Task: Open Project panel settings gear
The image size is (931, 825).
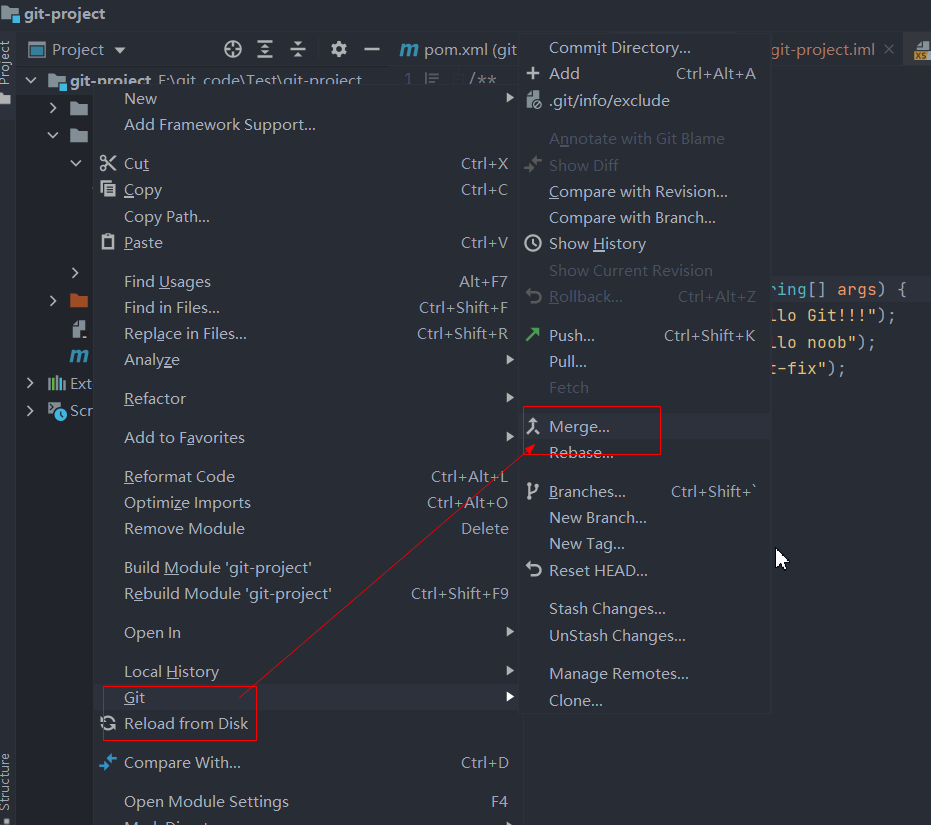Action: pos(338,49)
